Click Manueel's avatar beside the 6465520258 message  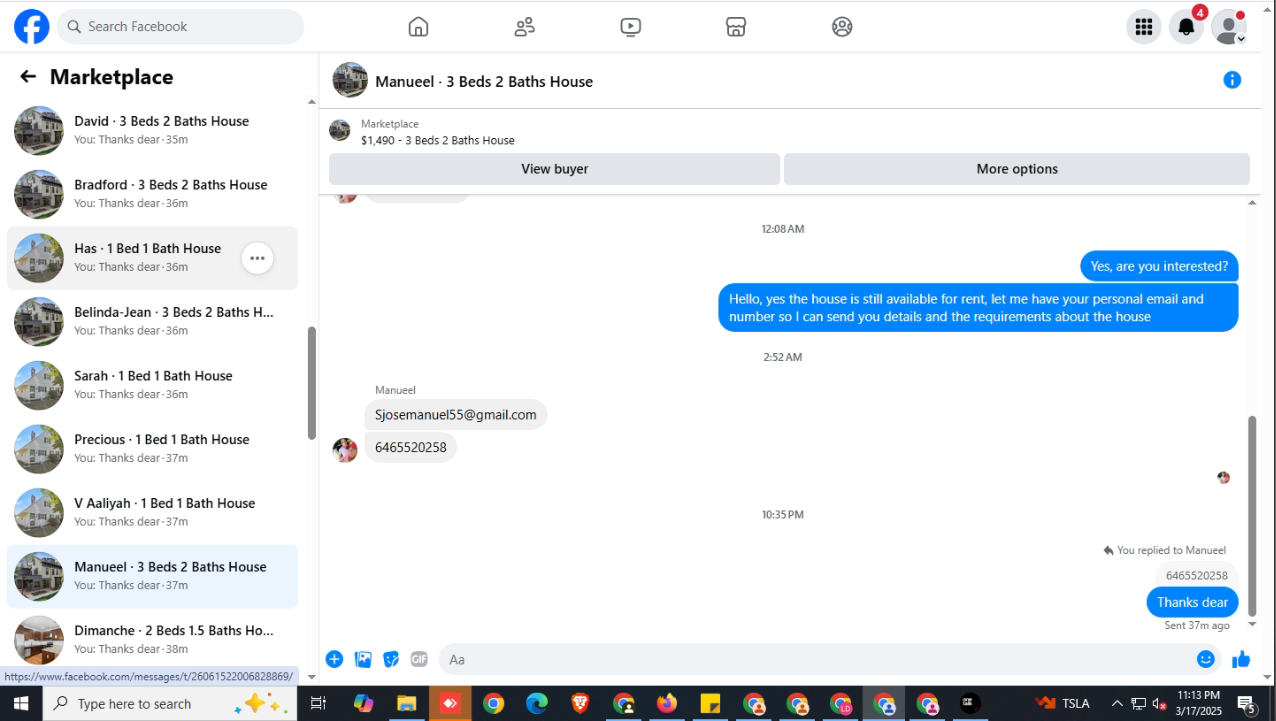(x=345, y=450)
